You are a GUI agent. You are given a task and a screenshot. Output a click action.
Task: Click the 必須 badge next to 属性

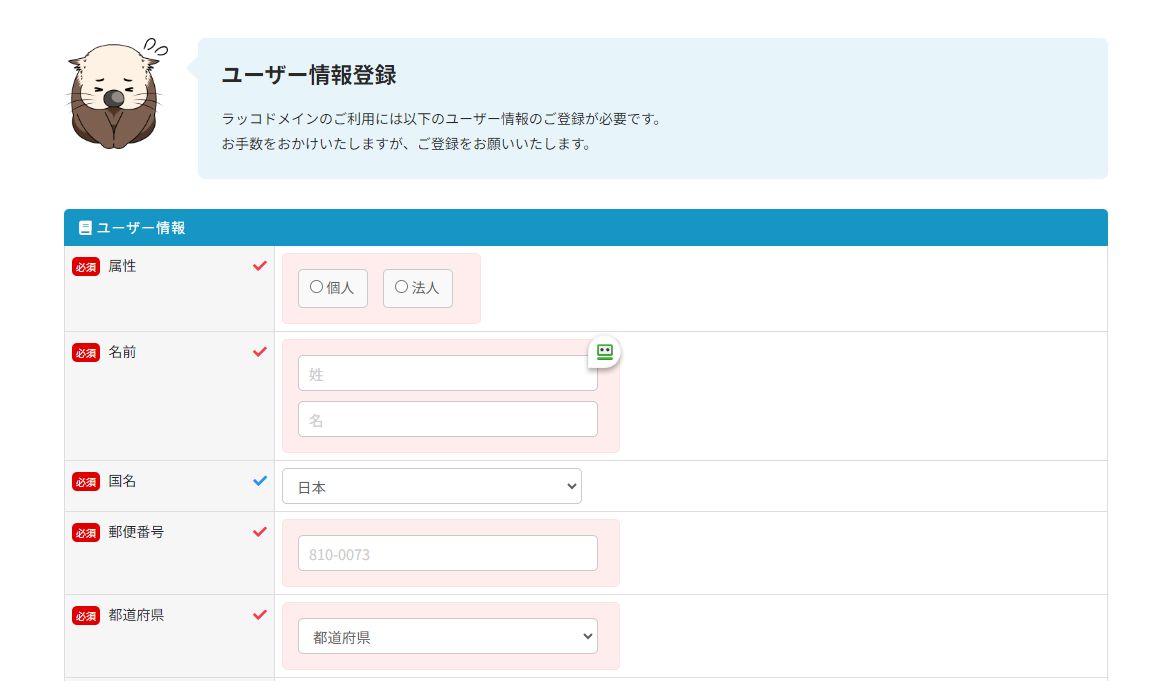pos(86,267)
